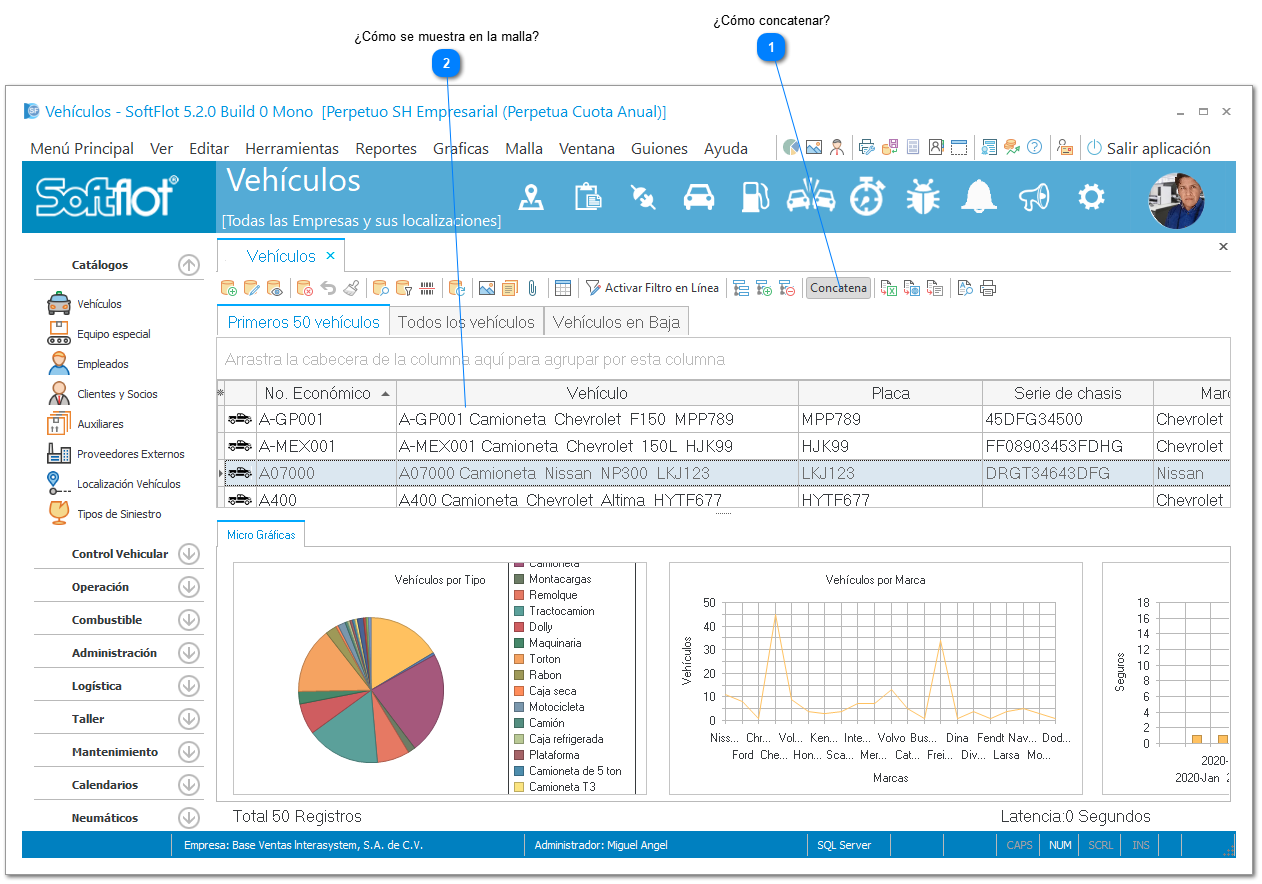Close the Vehículos document tab
This screenshot has height=884, width=1262.
pyautogui.click(x=331, y=256)
